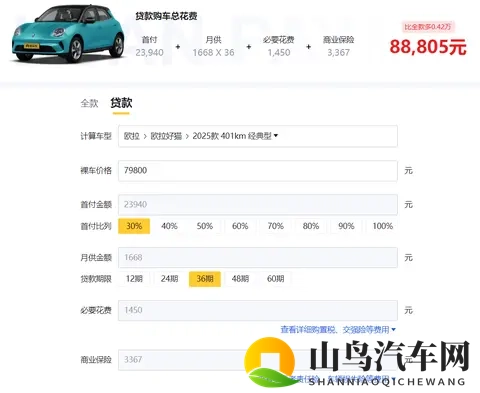Select 100% down payment ratio
The height and width of the screenshot is (393, 480).
tap(382, 226)
